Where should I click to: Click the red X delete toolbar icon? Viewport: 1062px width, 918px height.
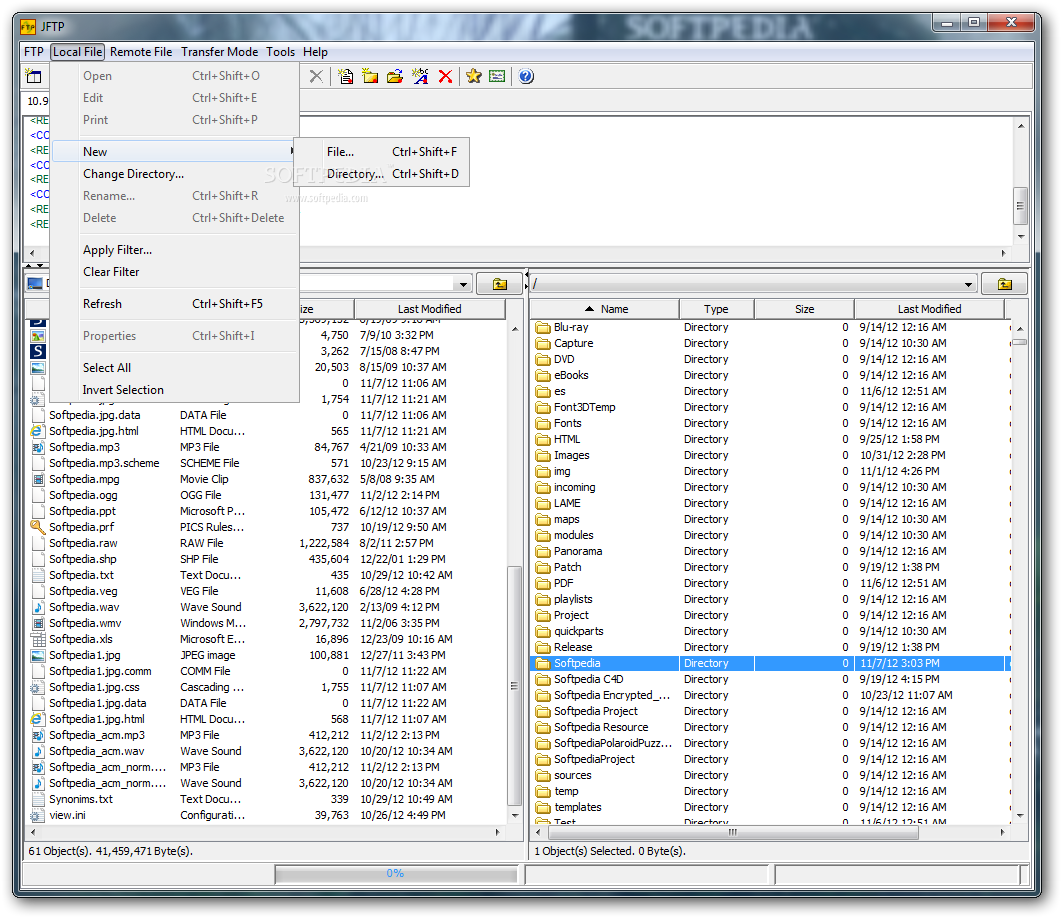445,77
